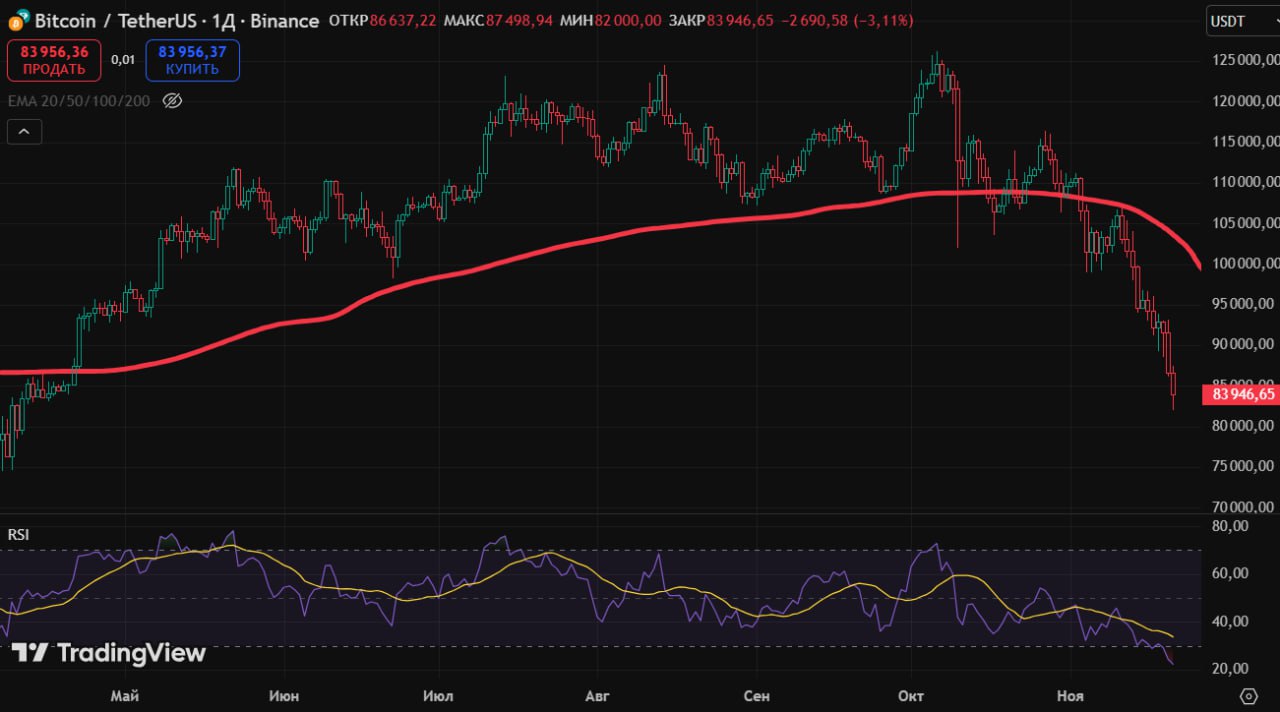
Task: Collapse the indicator legend with chevron button
Action: coord(24,131)
